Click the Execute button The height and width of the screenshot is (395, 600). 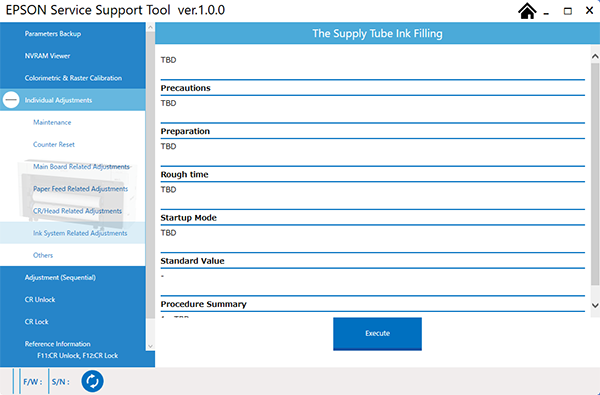[x=377, y=334]
